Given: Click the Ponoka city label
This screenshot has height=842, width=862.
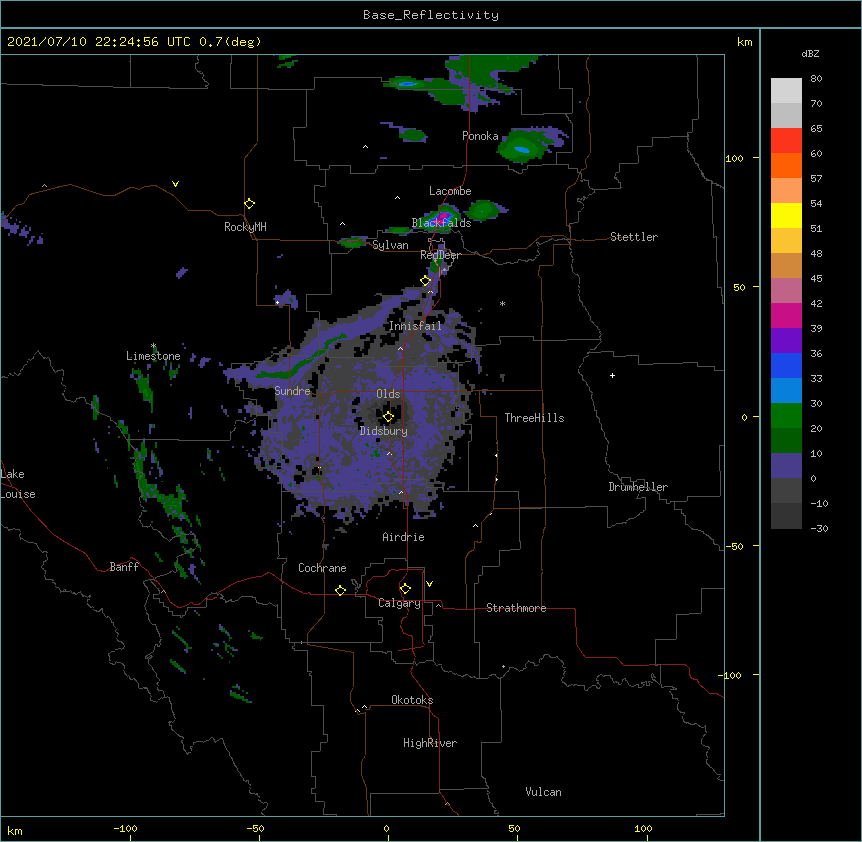Looking at the screenshot, I should pos(480,136).
